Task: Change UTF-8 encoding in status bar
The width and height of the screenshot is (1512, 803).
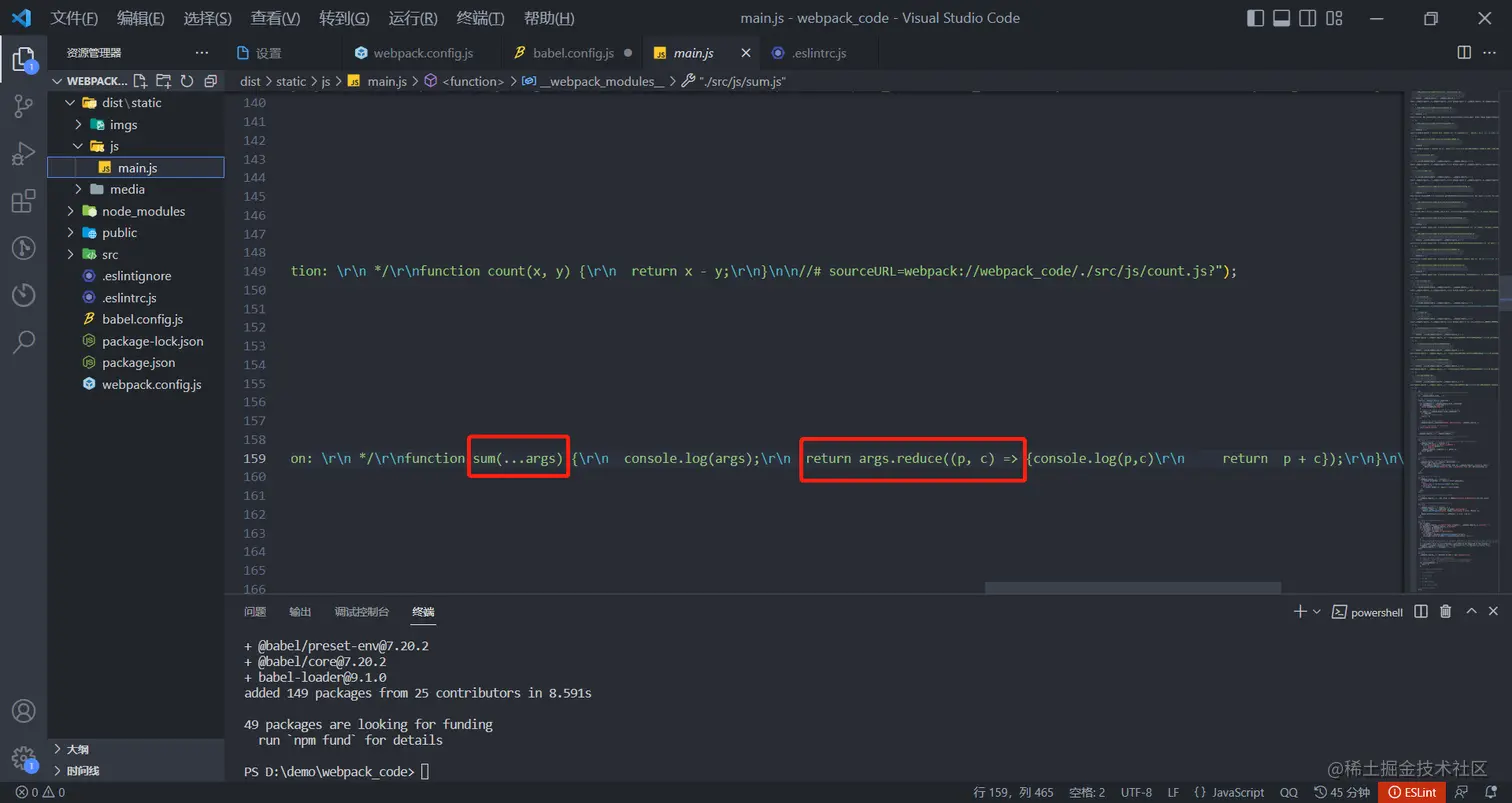Action: click(x=1136, y=792)
